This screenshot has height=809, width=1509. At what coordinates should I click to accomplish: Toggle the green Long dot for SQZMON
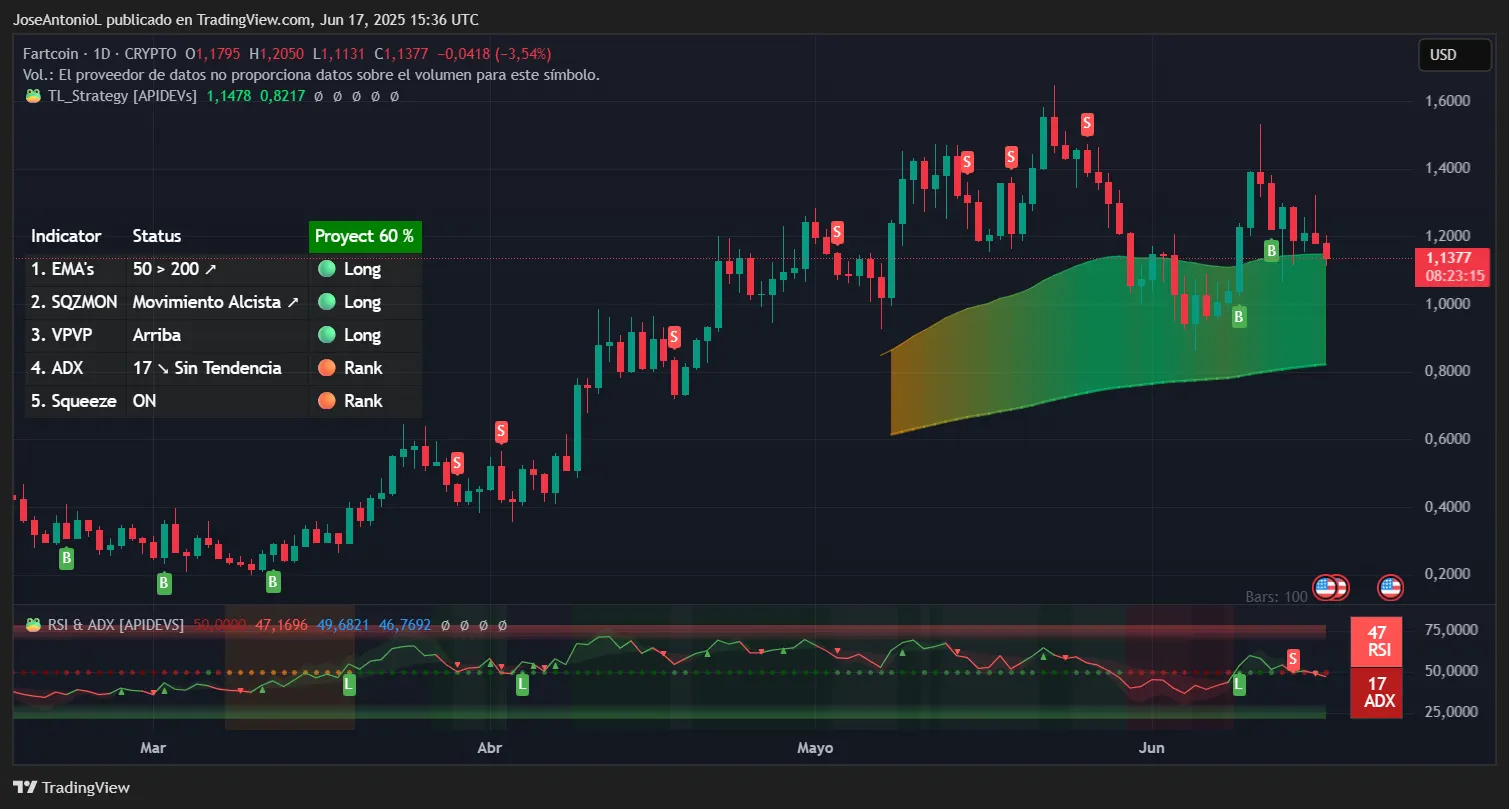pos(327,301)
